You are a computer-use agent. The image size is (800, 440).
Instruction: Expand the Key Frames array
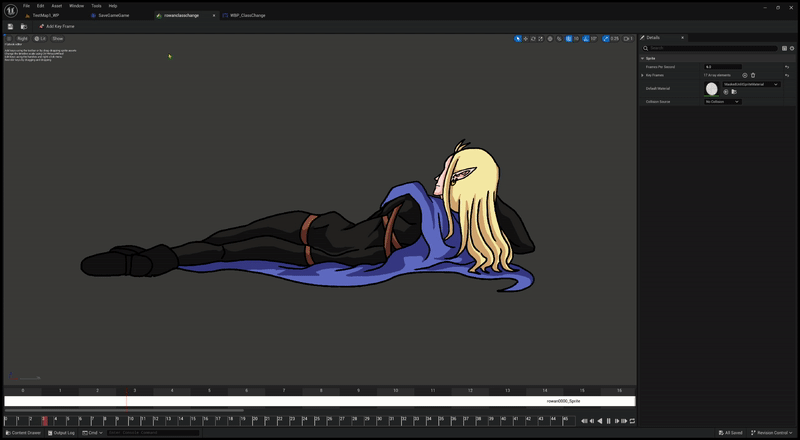[x=642, y=75]
